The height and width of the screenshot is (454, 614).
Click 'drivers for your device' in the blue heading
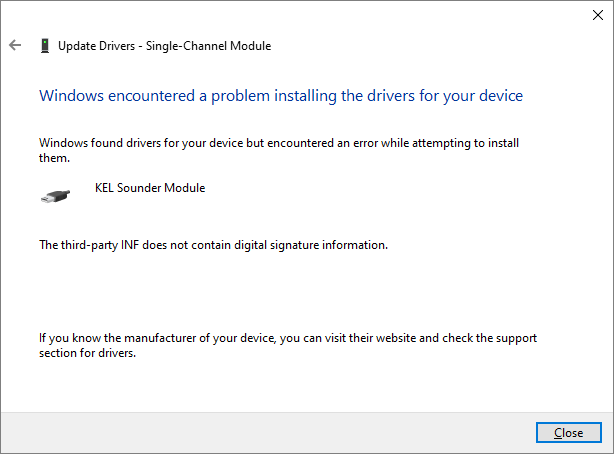pos(432,96)
